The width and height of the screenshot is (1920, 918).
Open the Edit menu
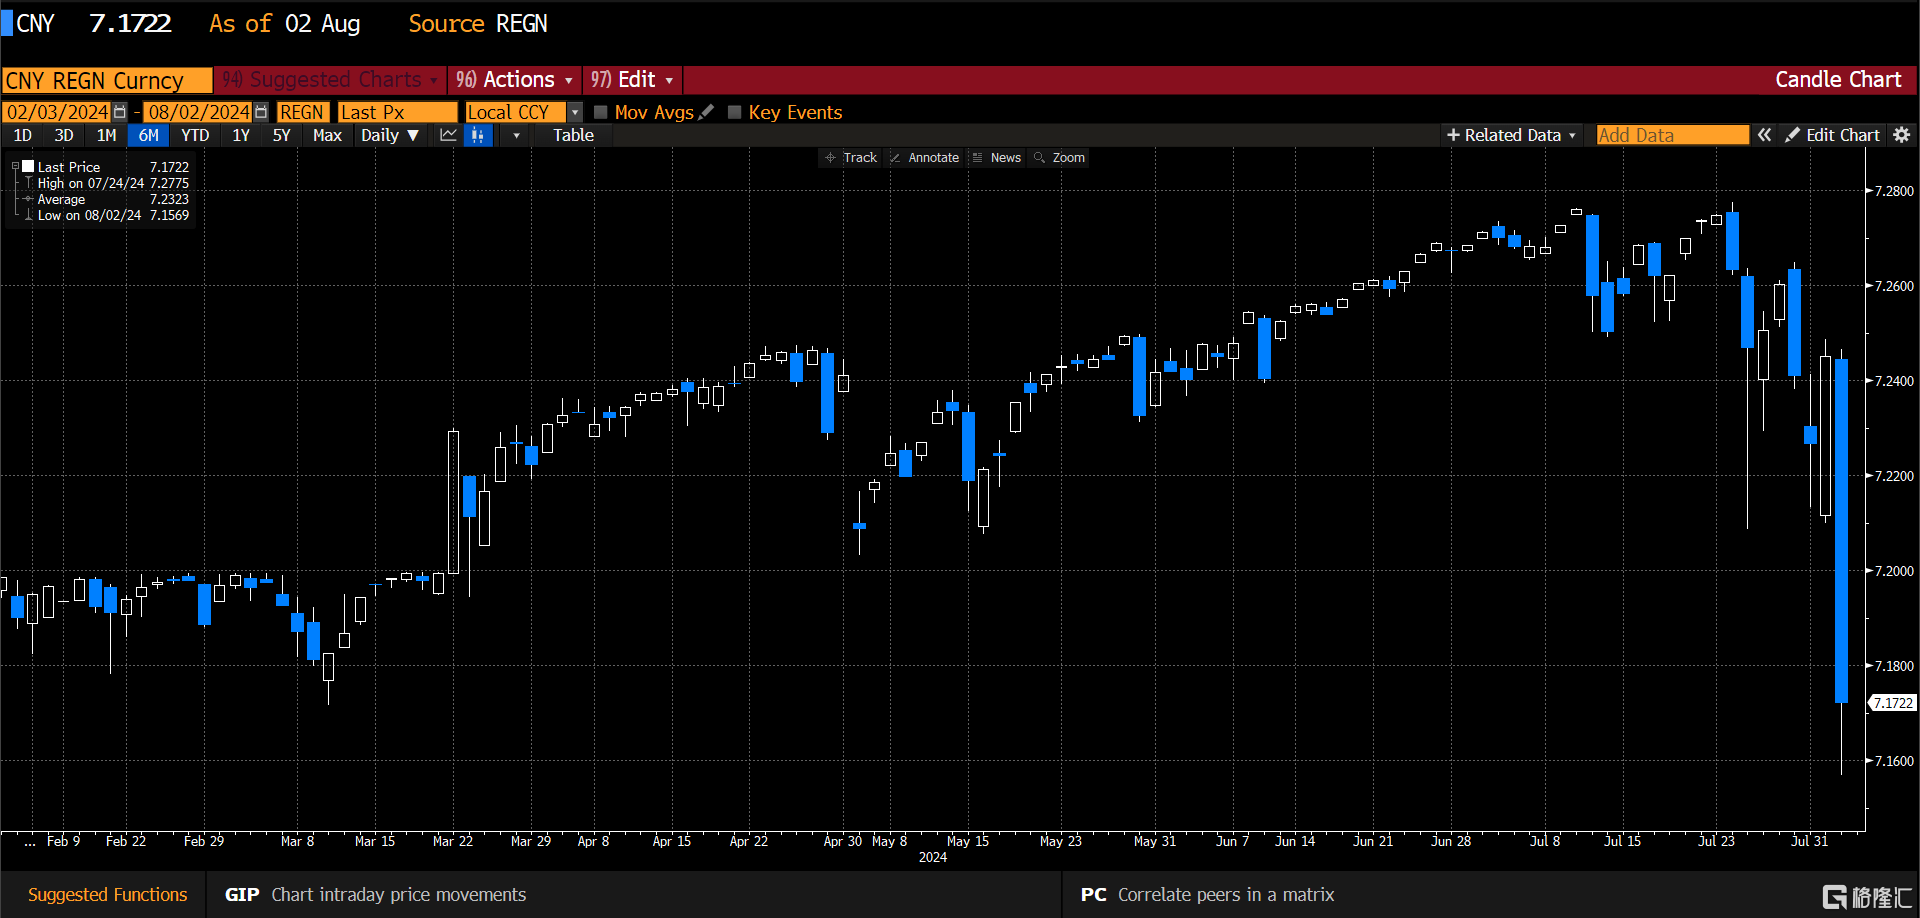(x=632, y=80)
